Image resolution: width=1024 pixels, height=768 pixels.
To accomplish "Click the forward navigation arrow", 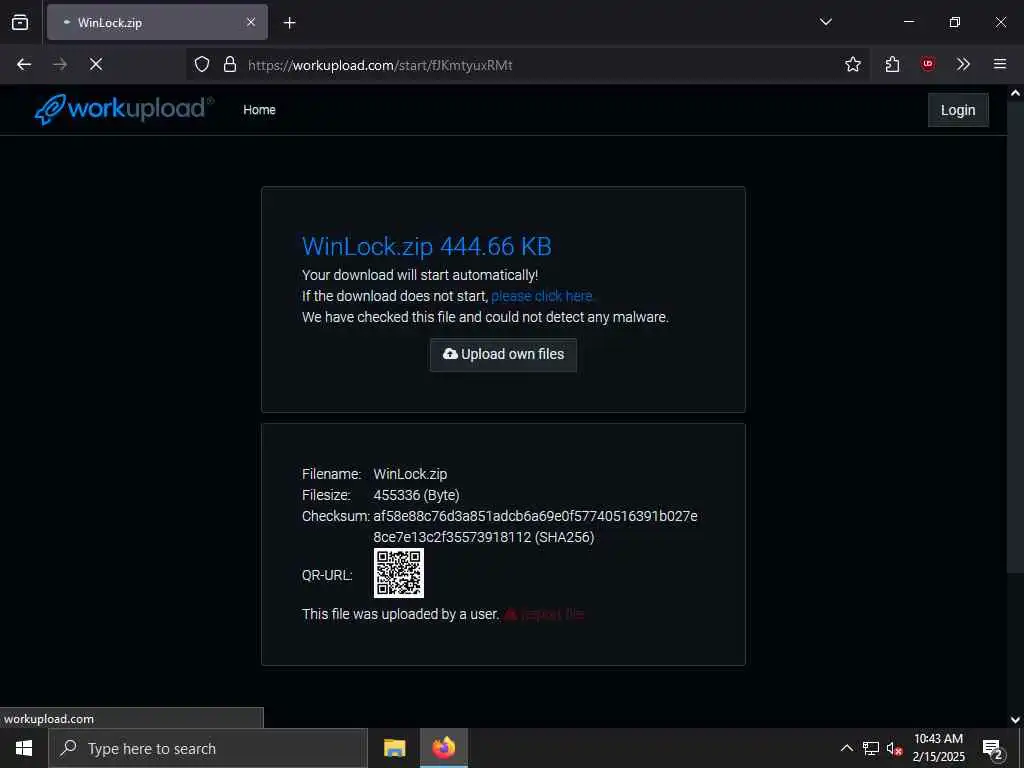I will (x=60, y=64).
